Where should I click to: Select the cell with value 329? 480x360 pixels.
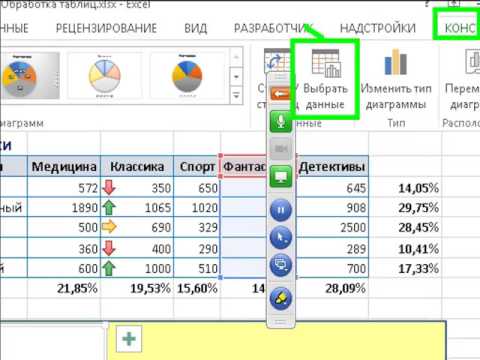coord(197,227)
